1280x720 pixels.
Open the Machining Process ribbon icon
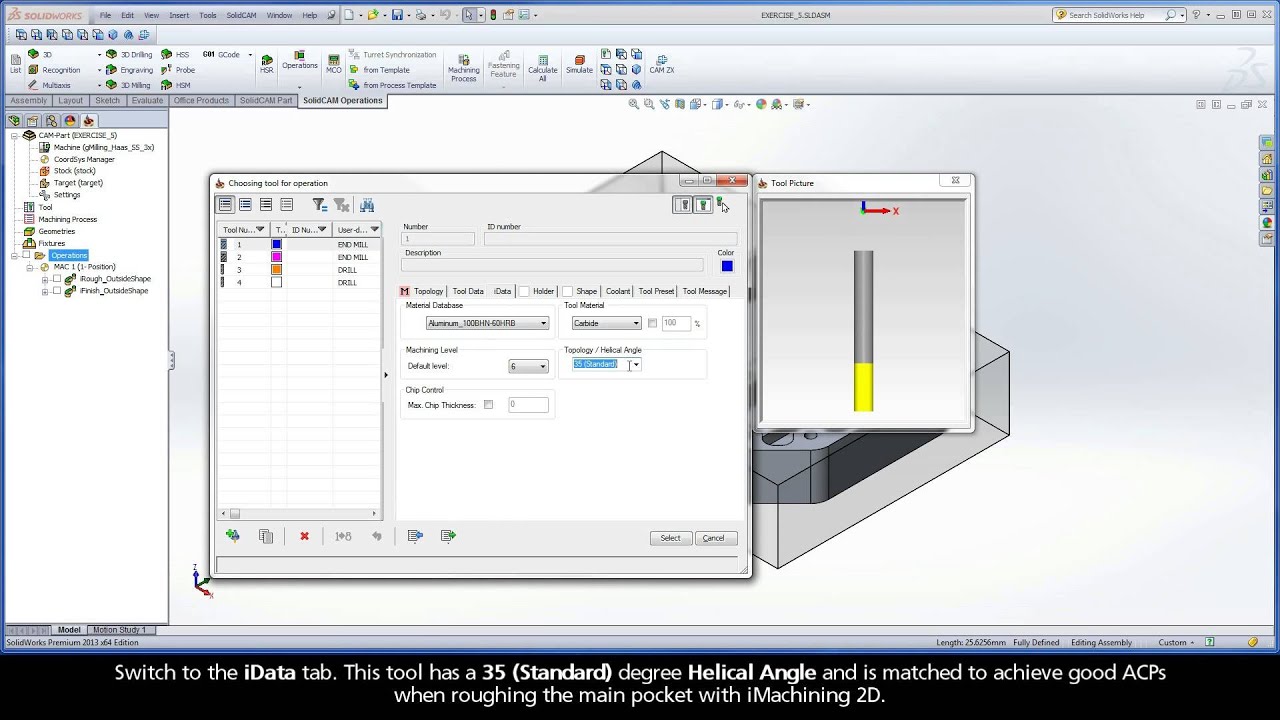click(x=463, y=66)
